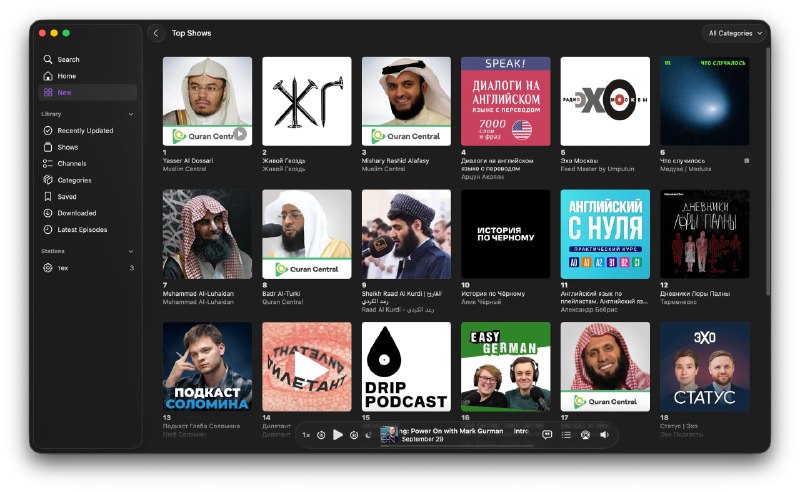Start playback with the play button
Viewport: 800px width, 492px height.
pyautogui.click(x=338, y=435)
